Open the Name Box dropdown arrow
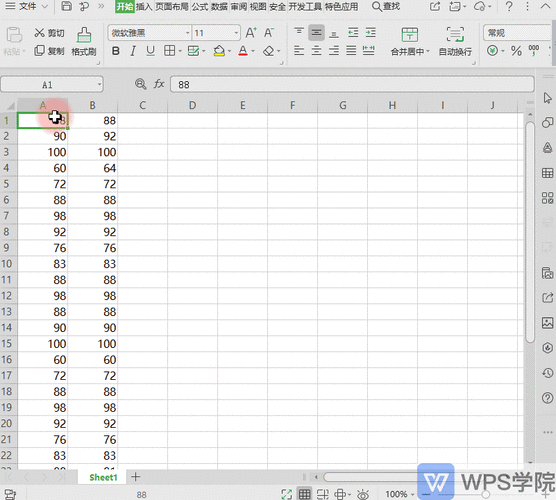The image size is (556, 500). tap(99, 85)
